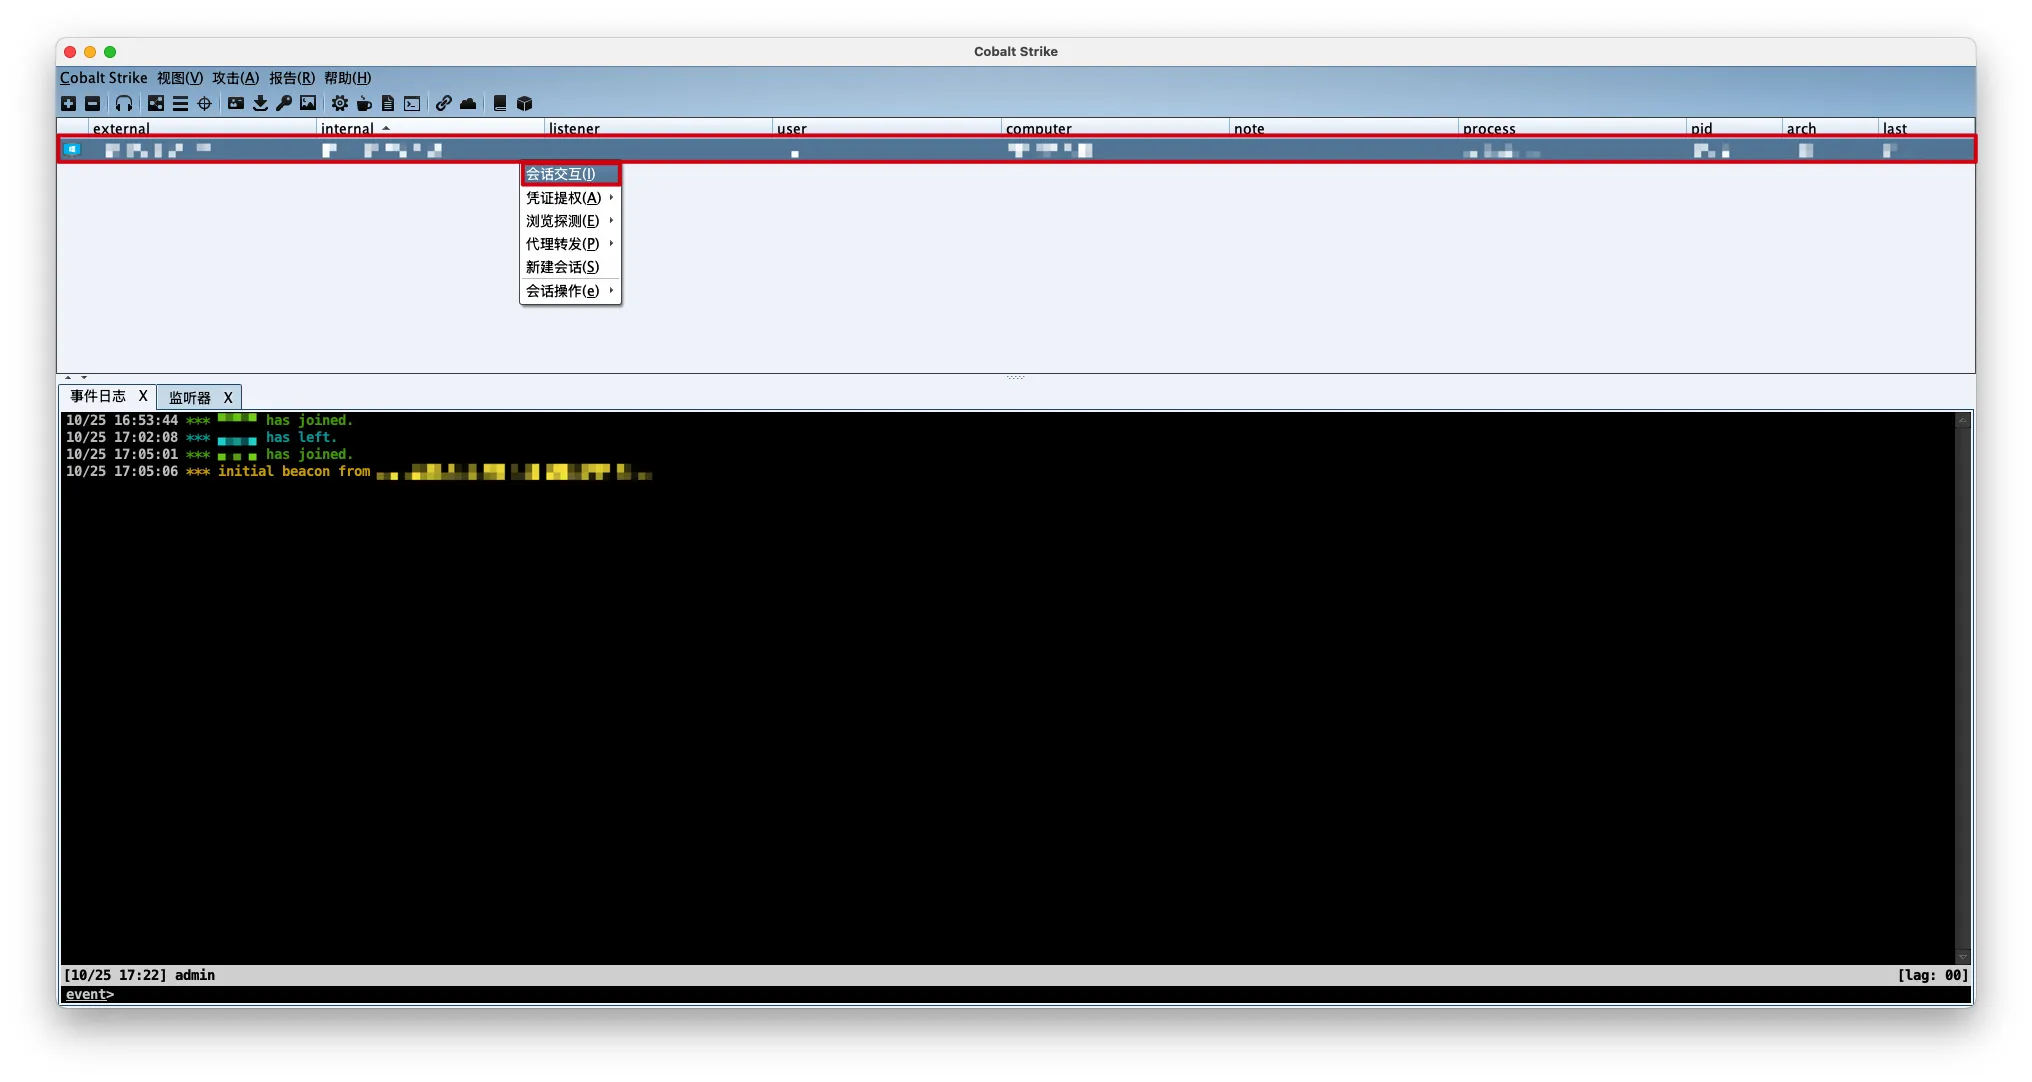Open the 攻击(A) menu
2032x1082 pixels.
[235, 78]
